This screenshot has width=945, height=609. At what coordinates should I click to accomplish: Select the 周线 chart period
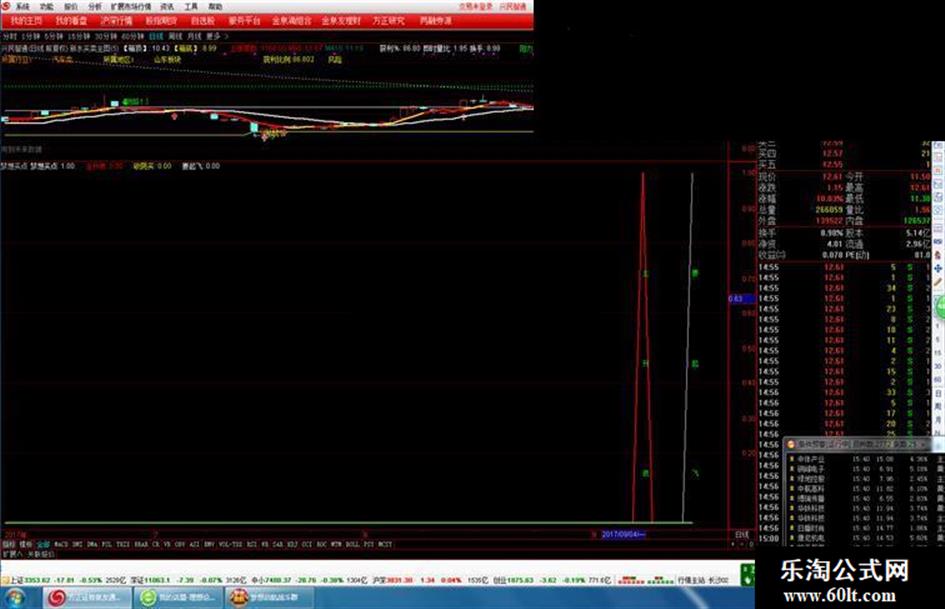click(175, 37)
